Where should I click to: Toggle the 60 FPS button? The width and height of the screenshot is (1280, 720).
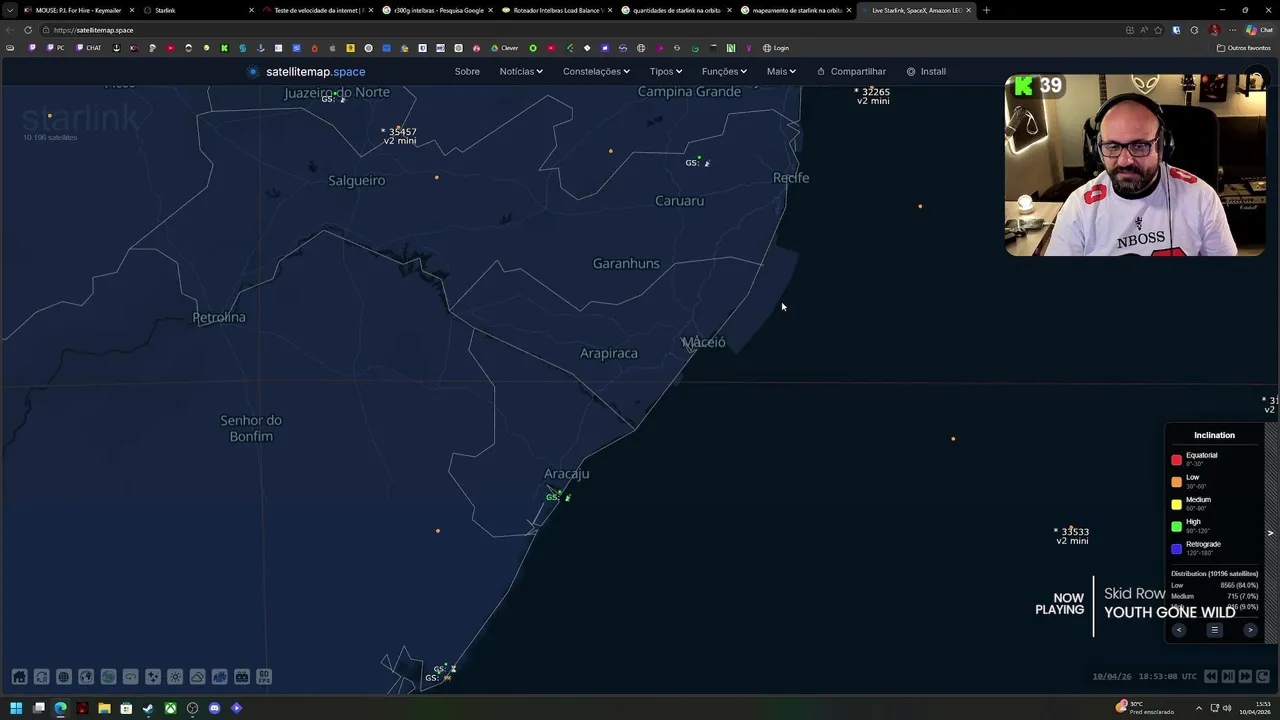tap(264, 677)
